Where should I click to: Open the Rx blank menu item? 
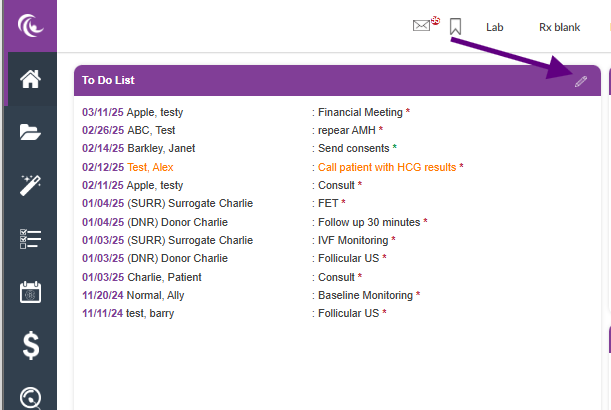560,27
